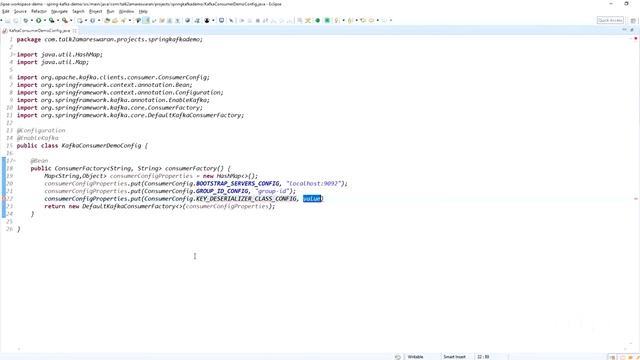This screenshot has height=360, width=640.
Task: Click the Back navigation toolbar arrow
Action: click(371, 20)
